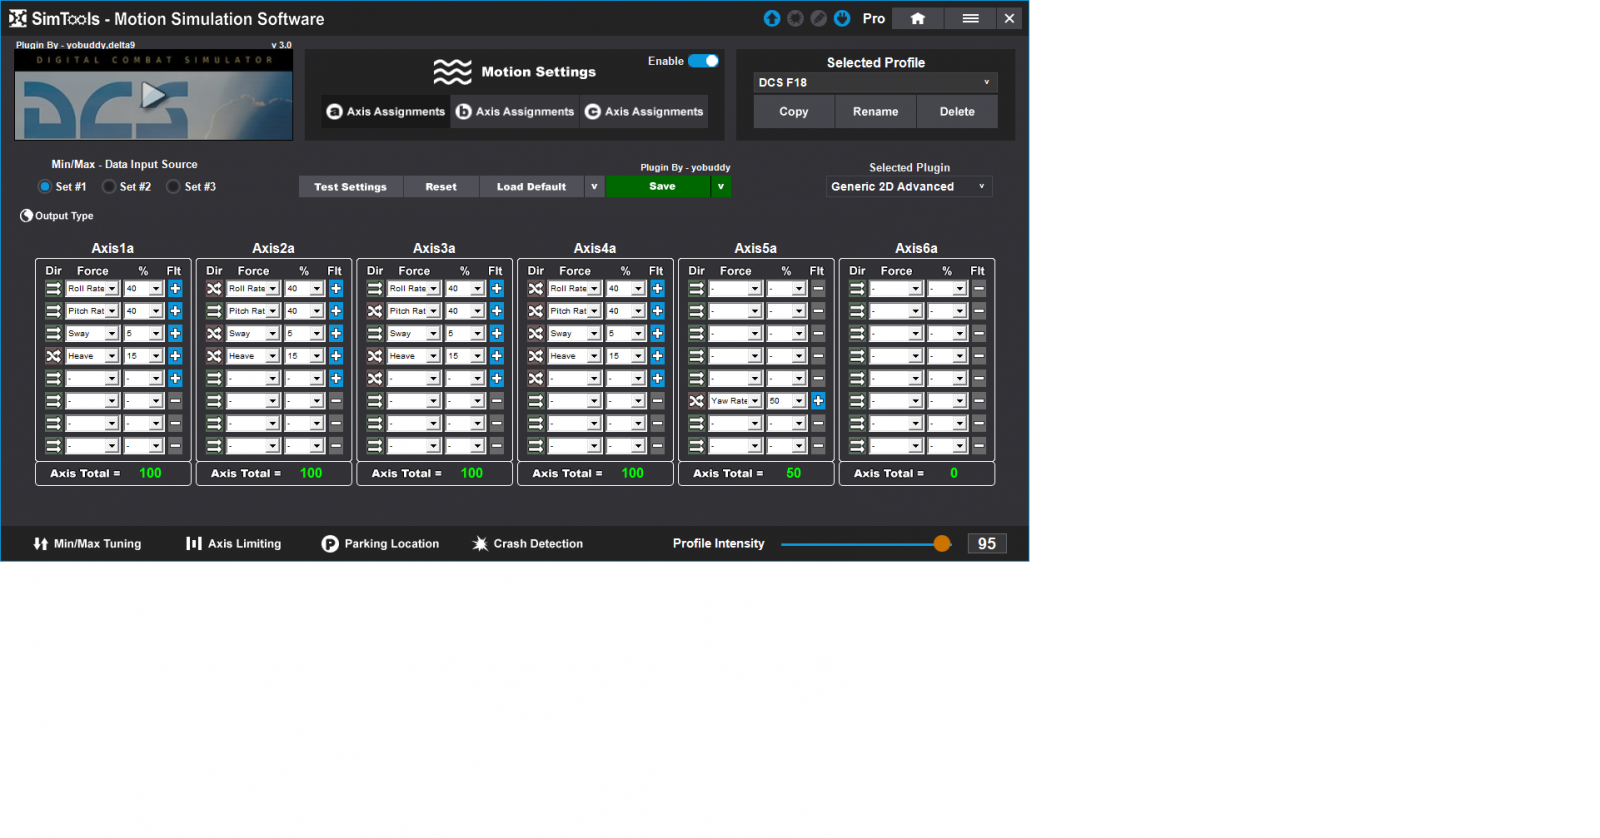Toggle direction for Axis2a Roll Rate row

tap(214, 288)
